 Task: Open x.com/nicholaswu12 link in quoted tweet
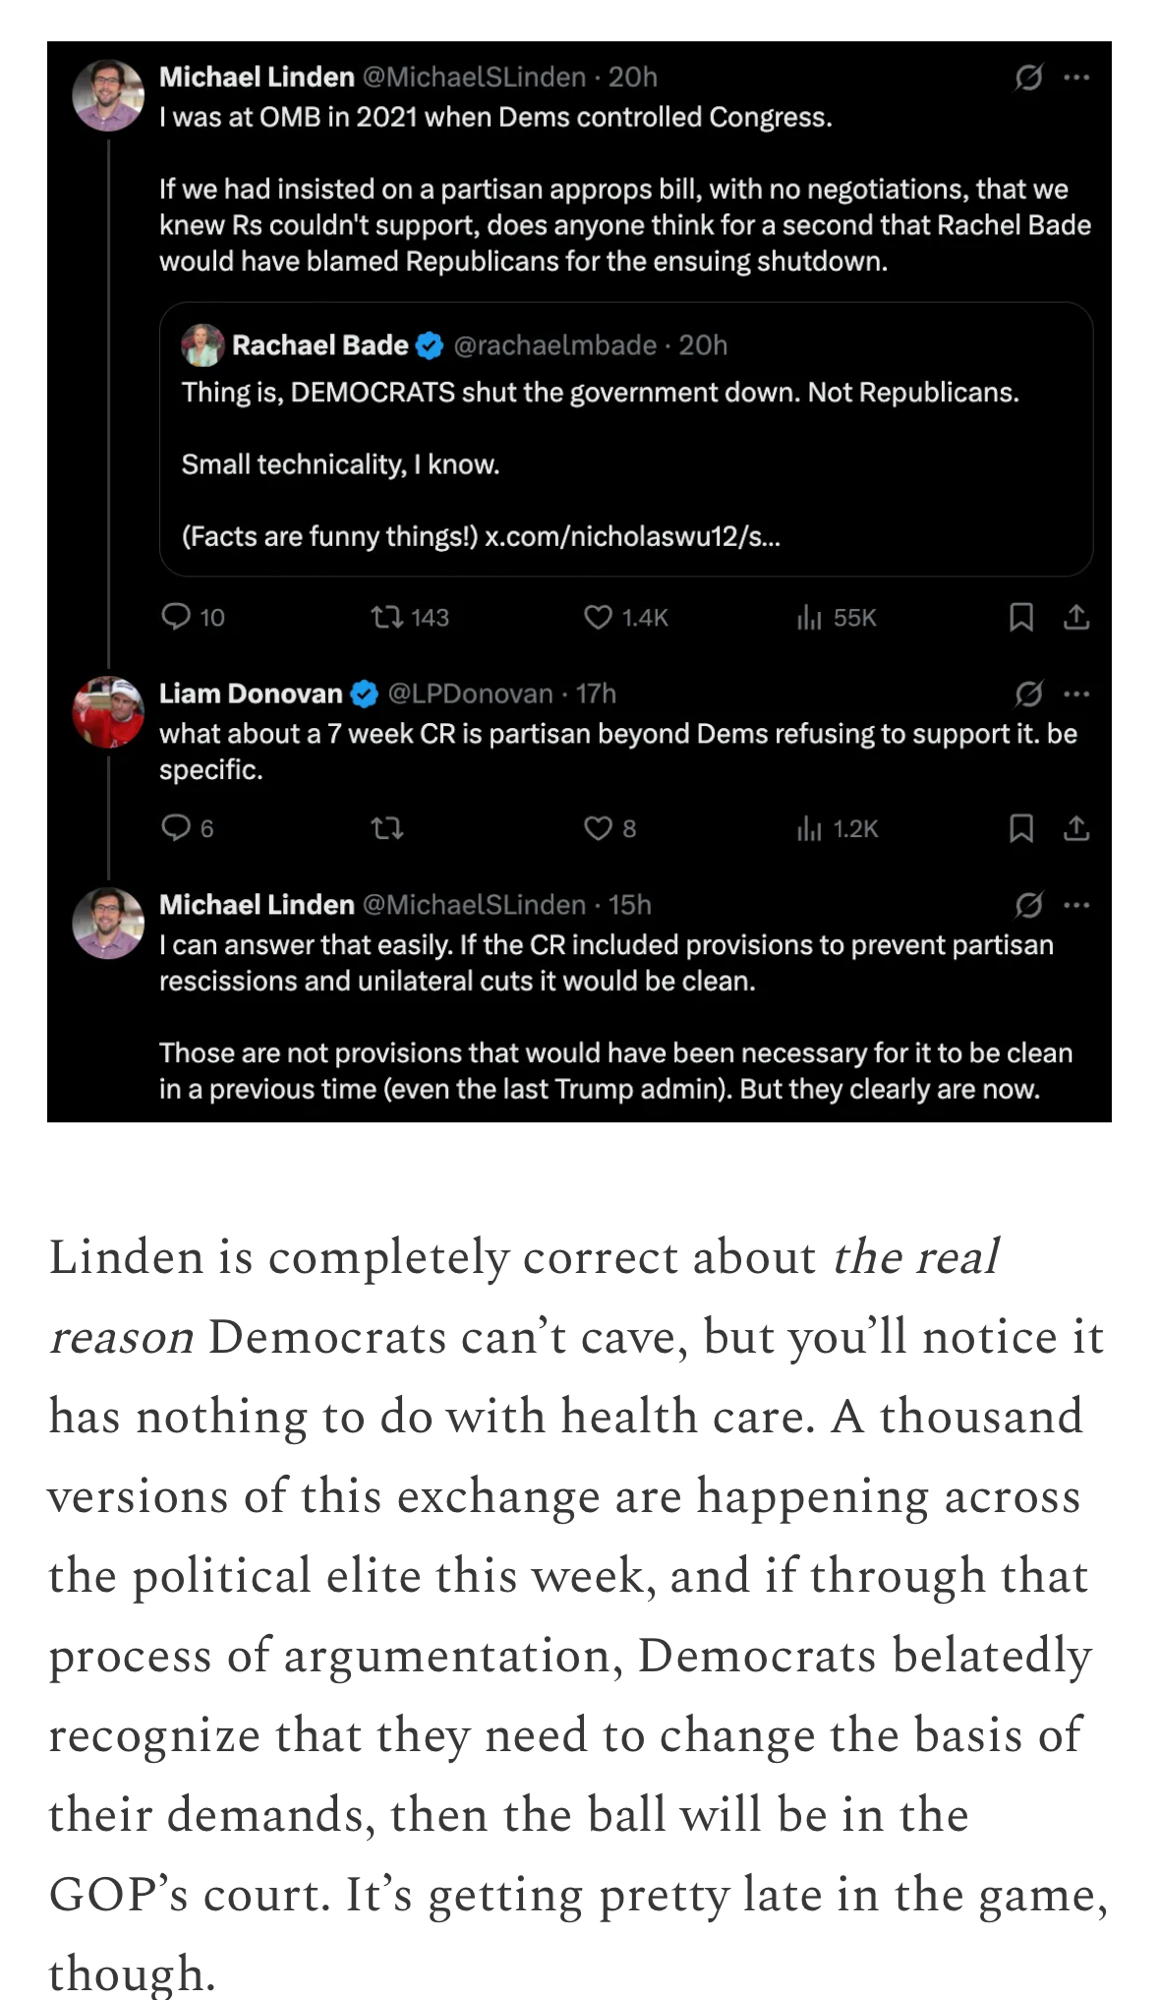point(632,537)
